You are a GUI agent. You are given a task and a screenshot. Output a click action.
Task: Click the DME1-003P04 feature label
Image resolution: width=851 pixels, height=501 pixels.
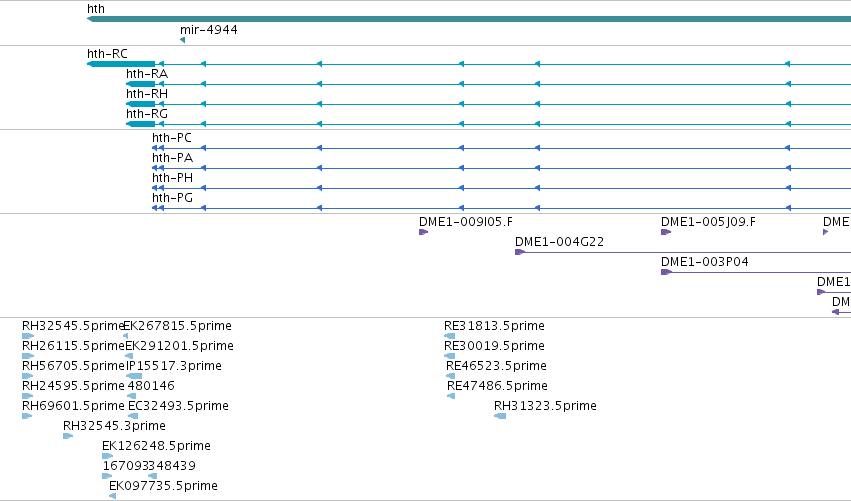tap(705, 262)
